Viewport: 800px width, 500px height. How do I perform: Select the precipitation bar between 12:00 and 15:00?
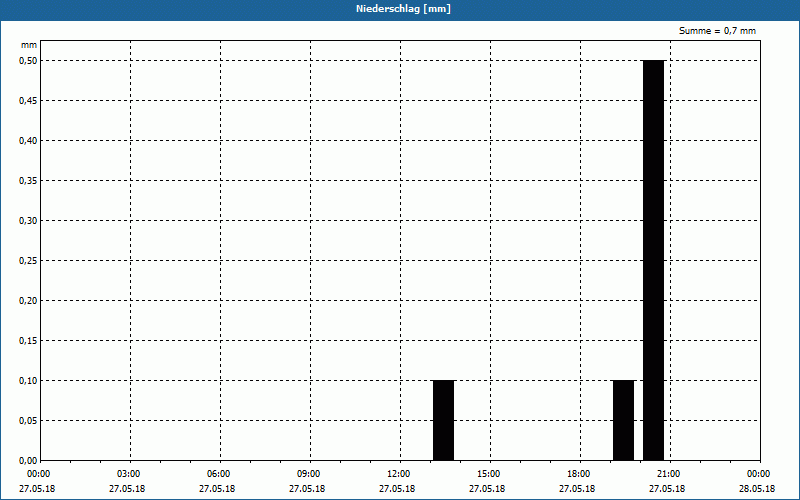(443, 420)
